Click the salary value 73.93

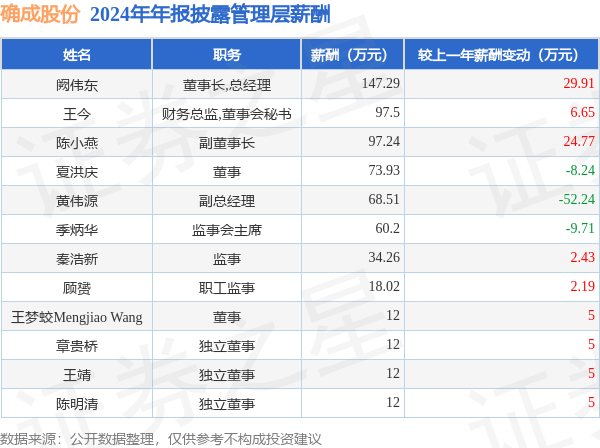[x=384, y=170]
